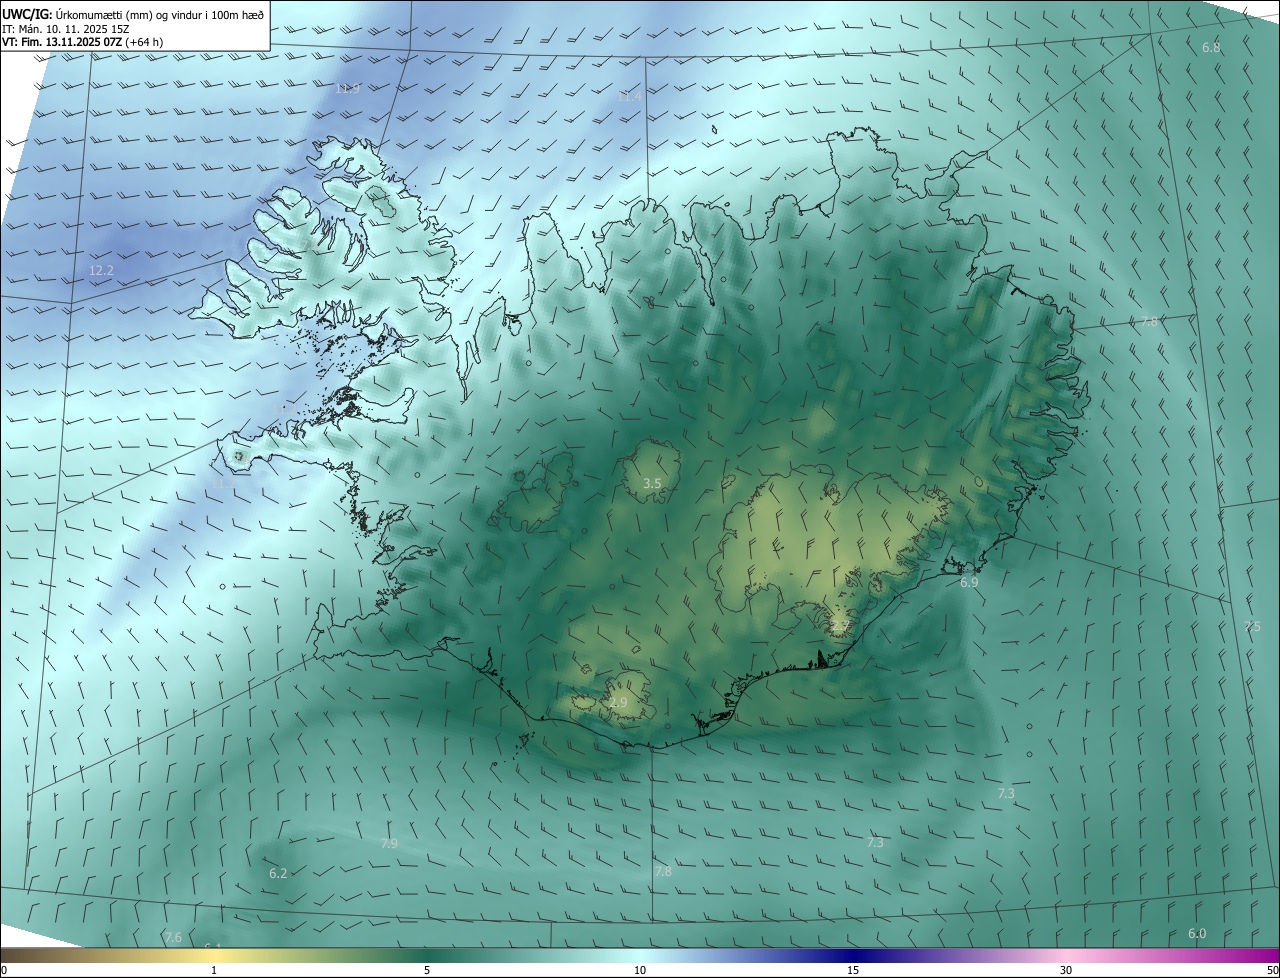
Task: Click the color scale tick label 5
Action: pyautogui.click(x=427, y=970)
